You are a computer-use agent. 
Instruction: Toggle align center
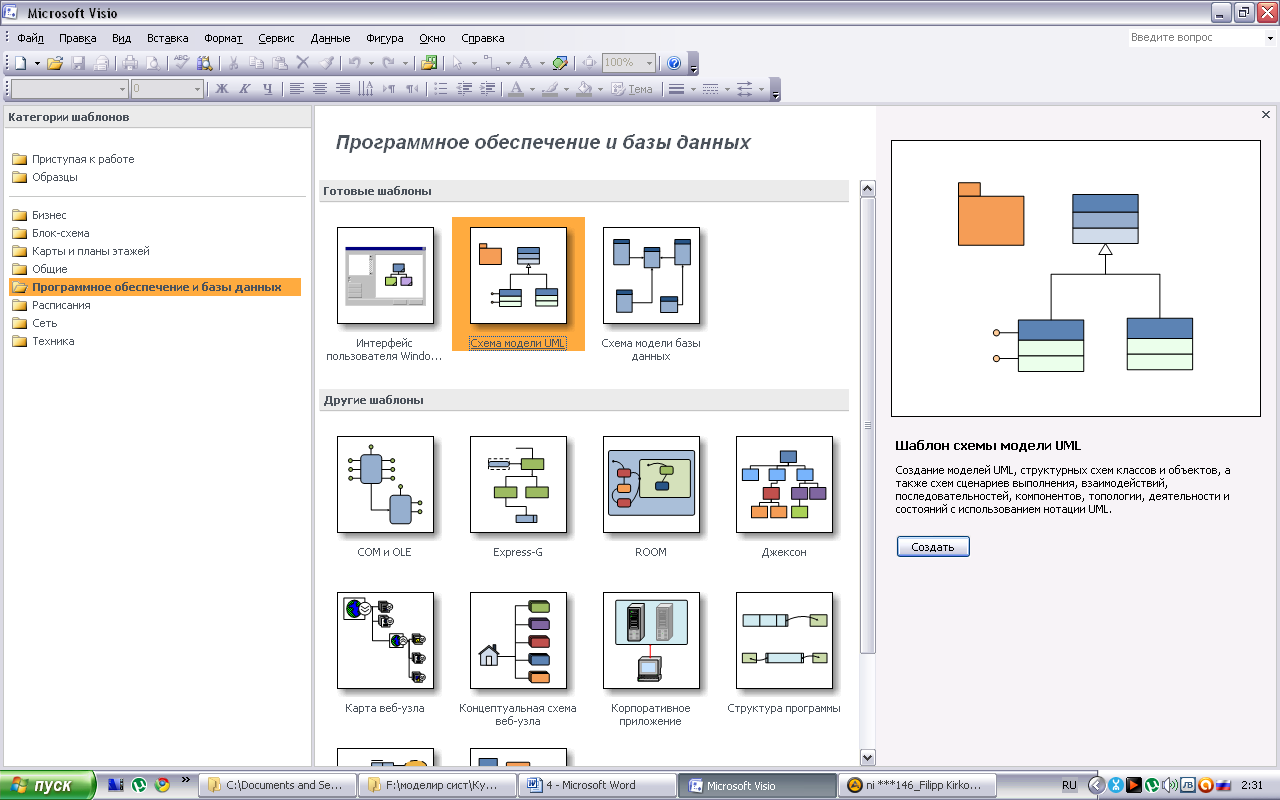click(x=320, y=89)
